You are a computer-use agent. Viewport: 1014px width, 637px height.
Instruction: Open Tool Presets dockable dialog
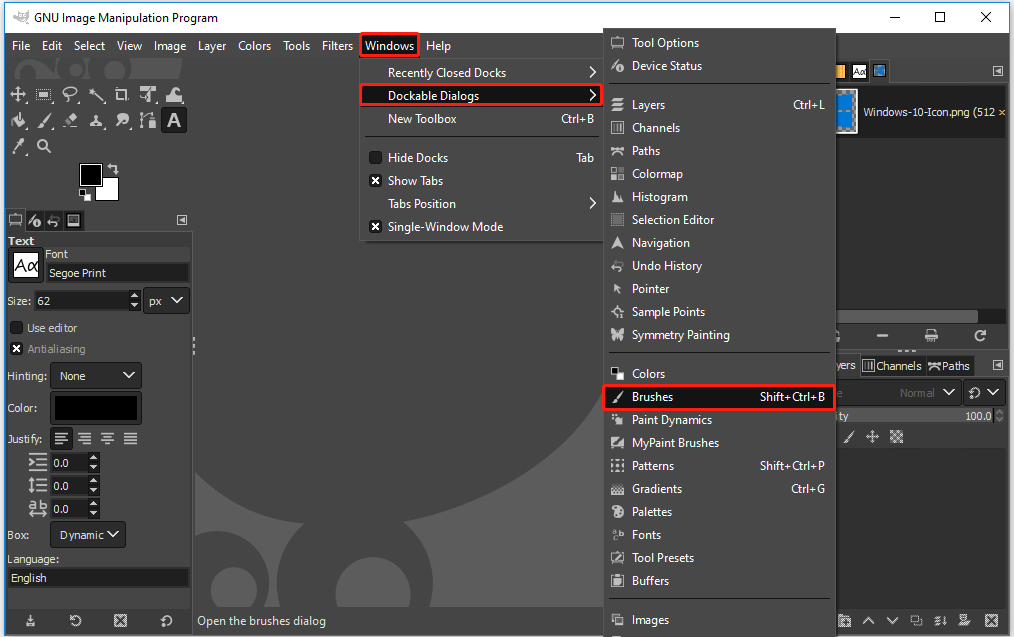click(x=719, y=558)
